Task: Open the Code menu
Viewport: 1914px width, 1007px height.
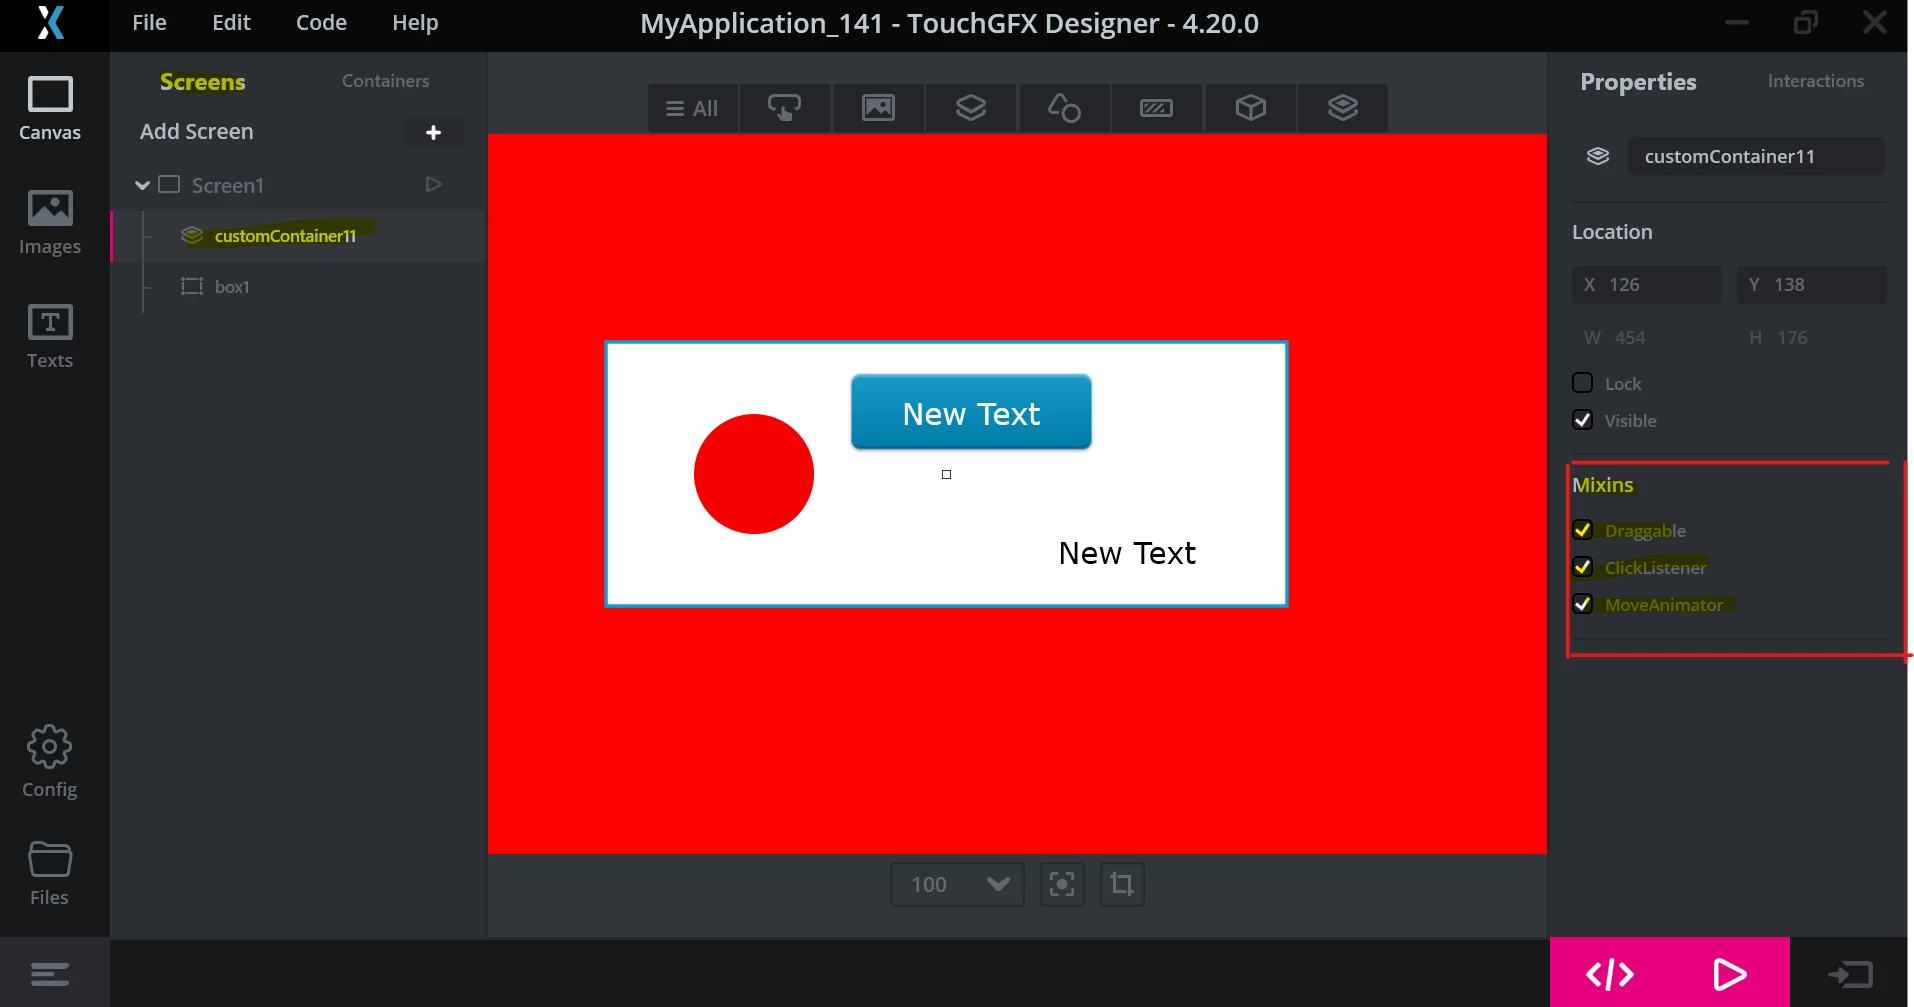Action: click(x=321, y=22)
